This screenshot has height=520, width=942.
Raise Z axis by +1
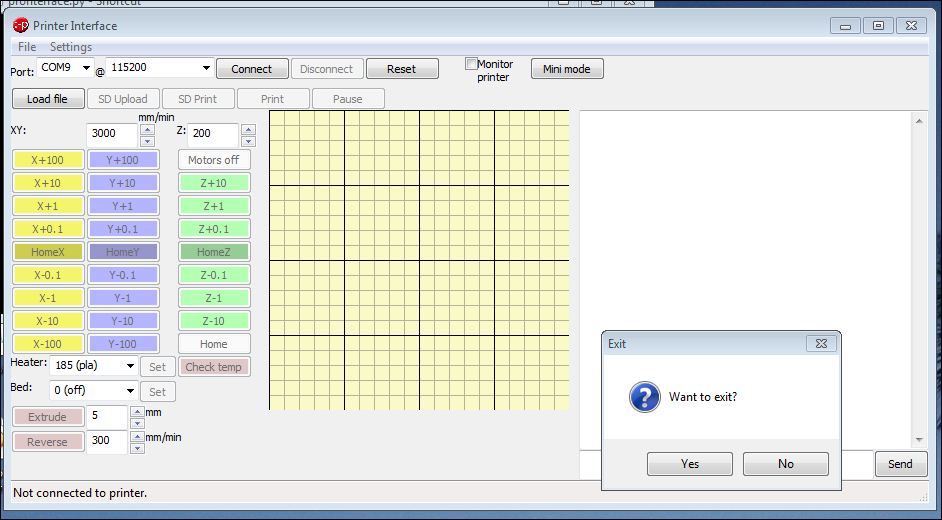point(214,206)
